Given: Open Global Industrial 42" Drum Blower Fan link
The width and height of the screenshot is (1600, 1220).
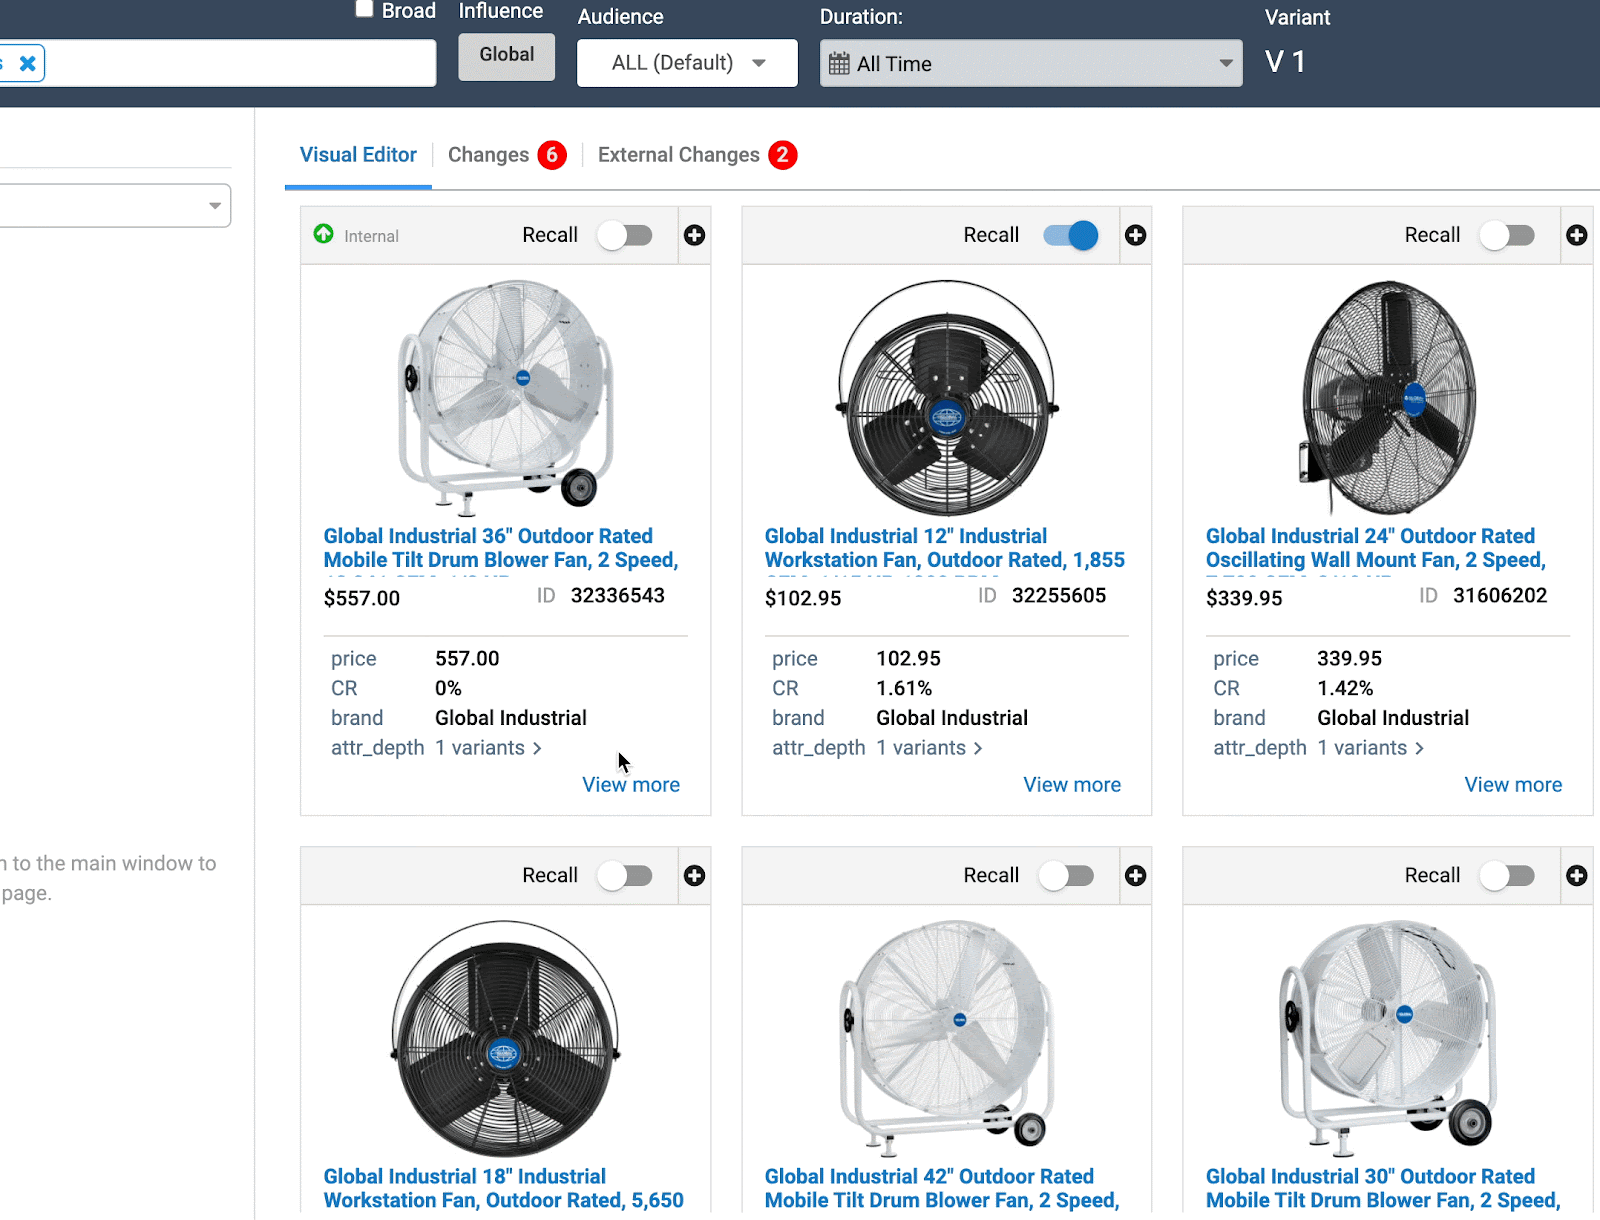Looking at the screenshot, I should coord(942,1188).
